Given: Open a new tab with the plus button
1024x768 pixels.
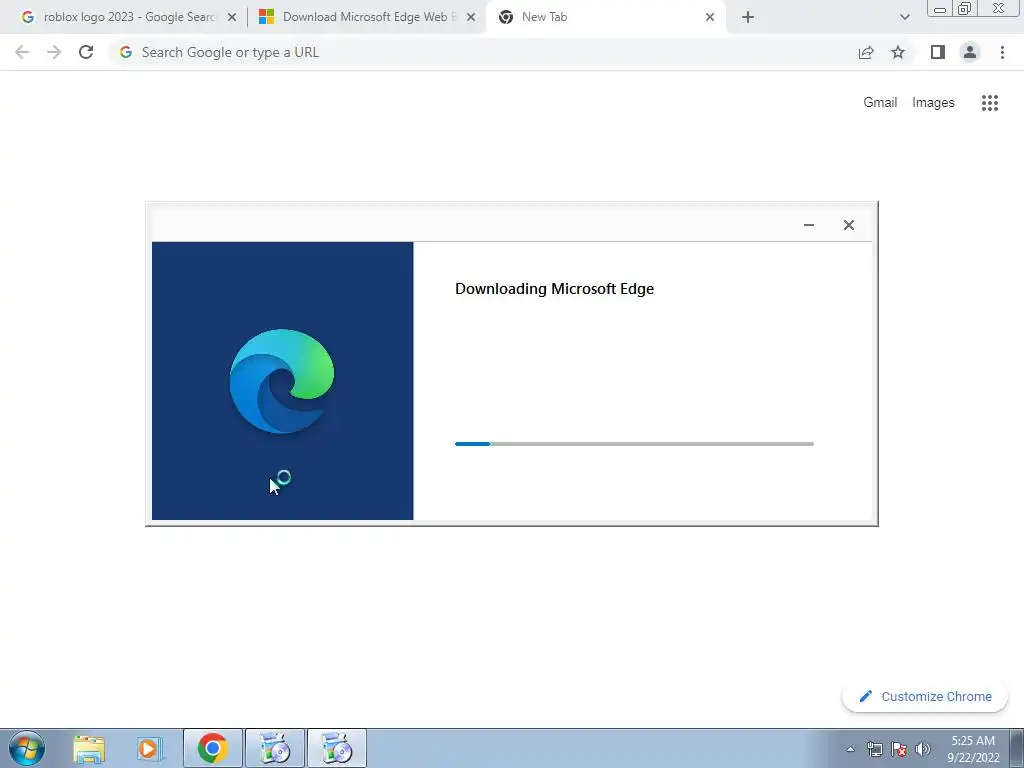Looking at the screenshot, I should pyautogui.click(x=748, y=18).
